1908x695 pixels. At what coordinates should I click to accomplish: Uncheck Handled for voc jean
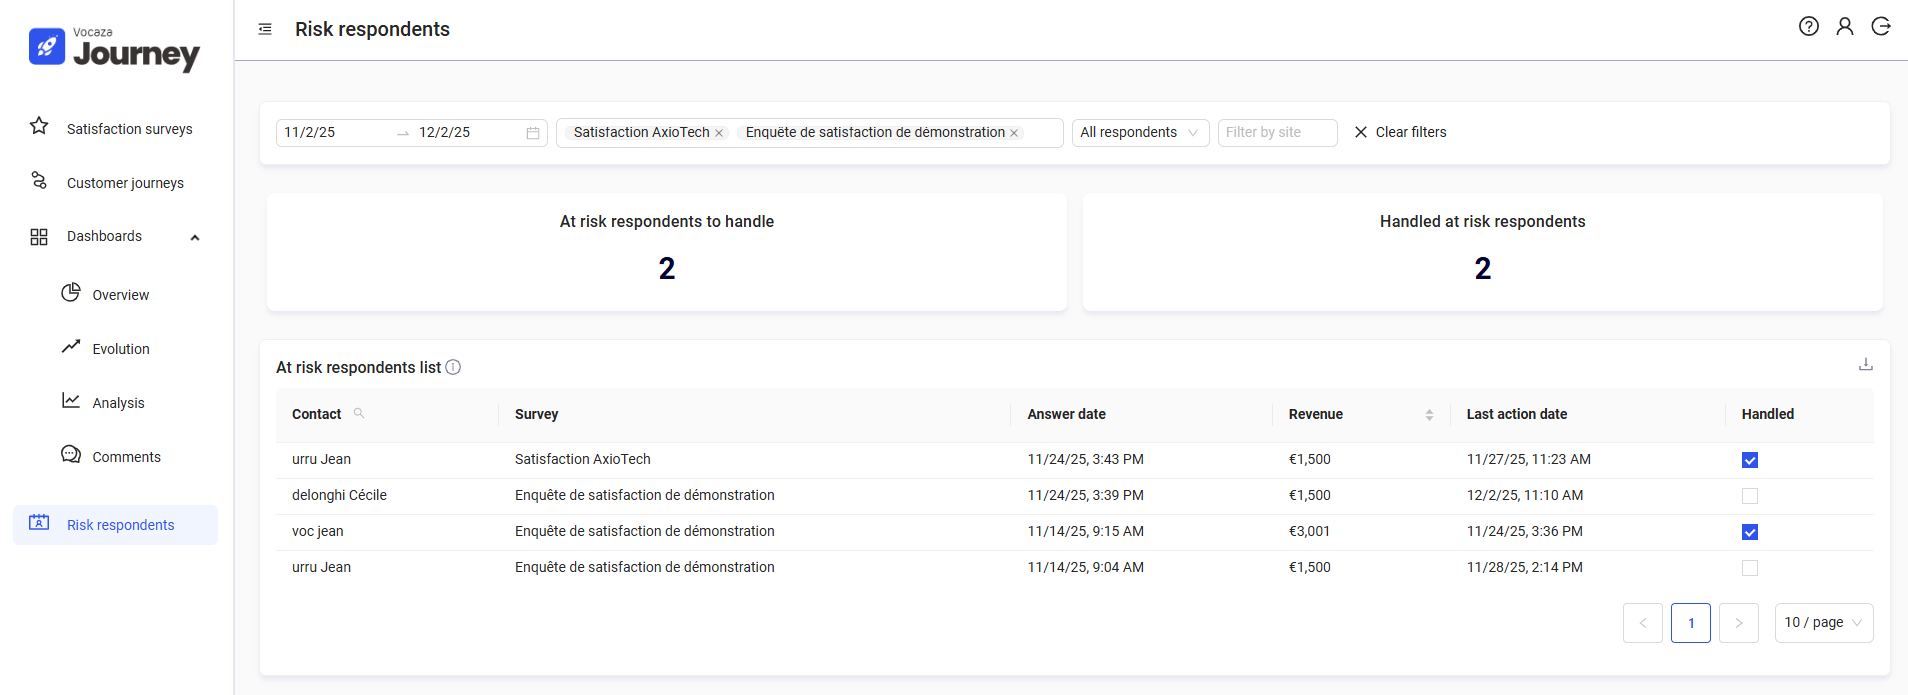click(x=1749, y=532)
